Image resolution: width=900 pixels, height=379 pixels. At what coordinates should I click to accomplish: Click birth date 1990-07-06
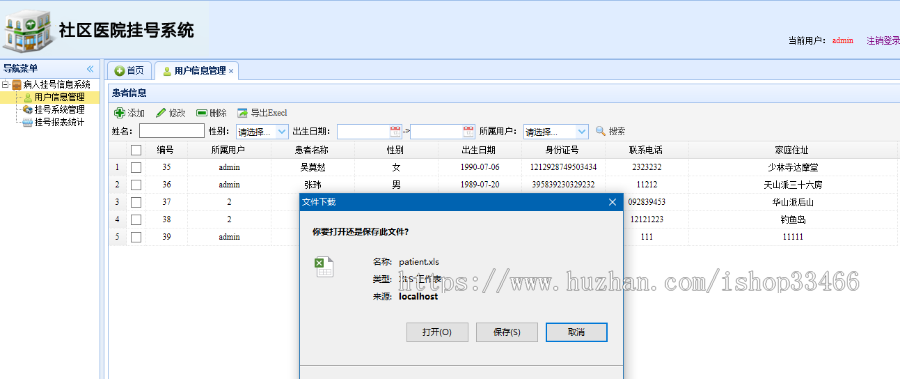(x=480, y=168)
